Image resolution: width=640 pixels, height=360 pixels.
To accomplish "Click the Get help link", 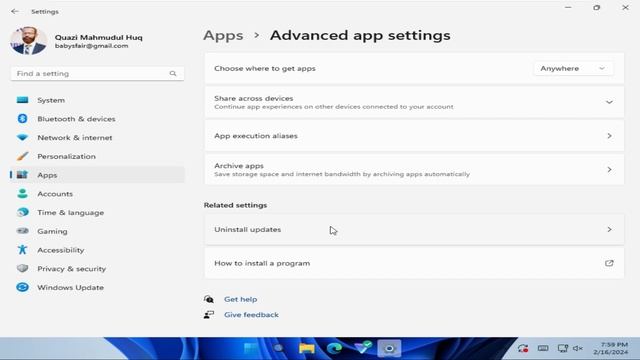I will [x=240, y=299].
